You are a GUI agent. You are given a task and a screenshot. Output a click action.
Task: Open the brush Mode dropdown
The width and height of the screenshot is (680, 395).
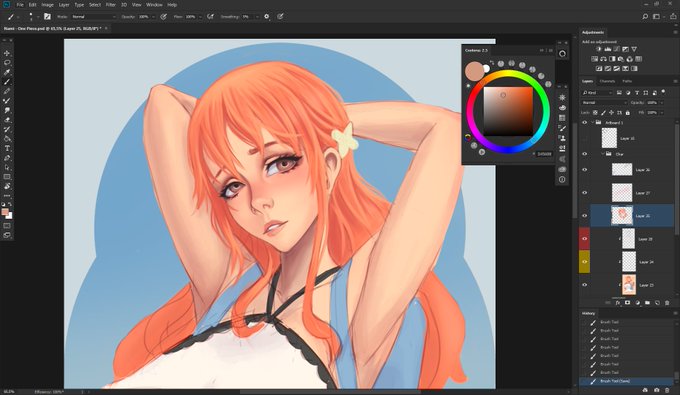(x=94, y=16)
